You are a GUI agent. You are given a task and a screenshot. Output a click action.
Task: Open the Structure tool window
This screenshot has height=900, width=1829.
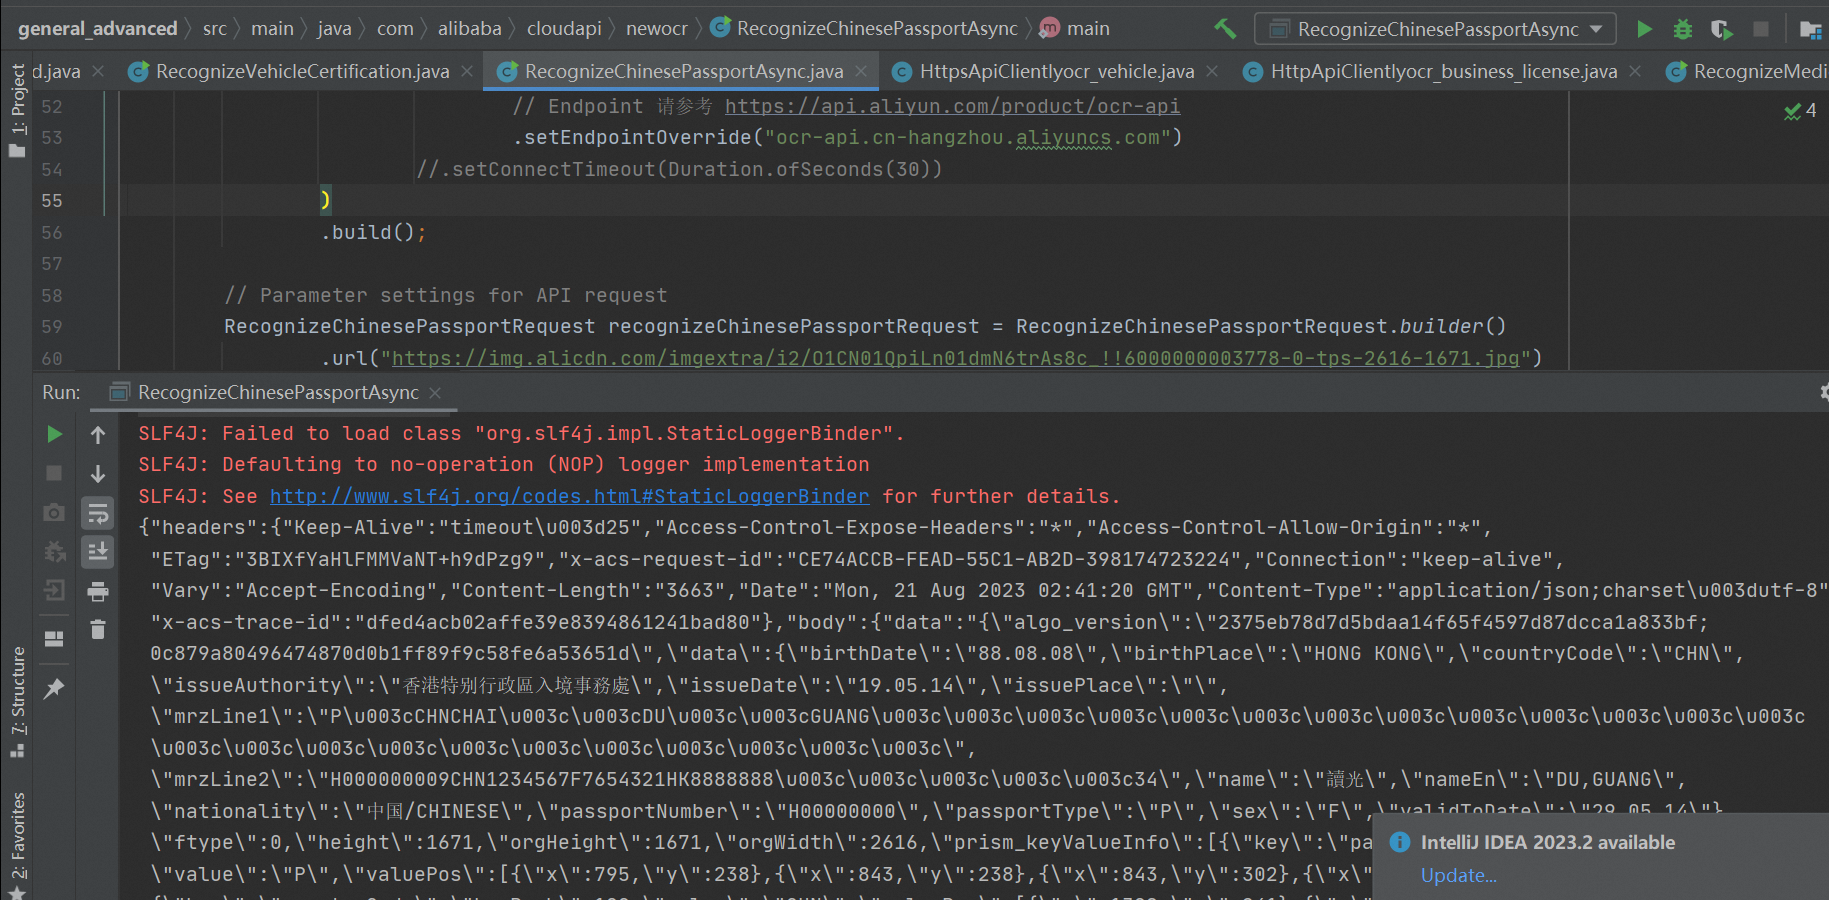(x=17, y=702)
